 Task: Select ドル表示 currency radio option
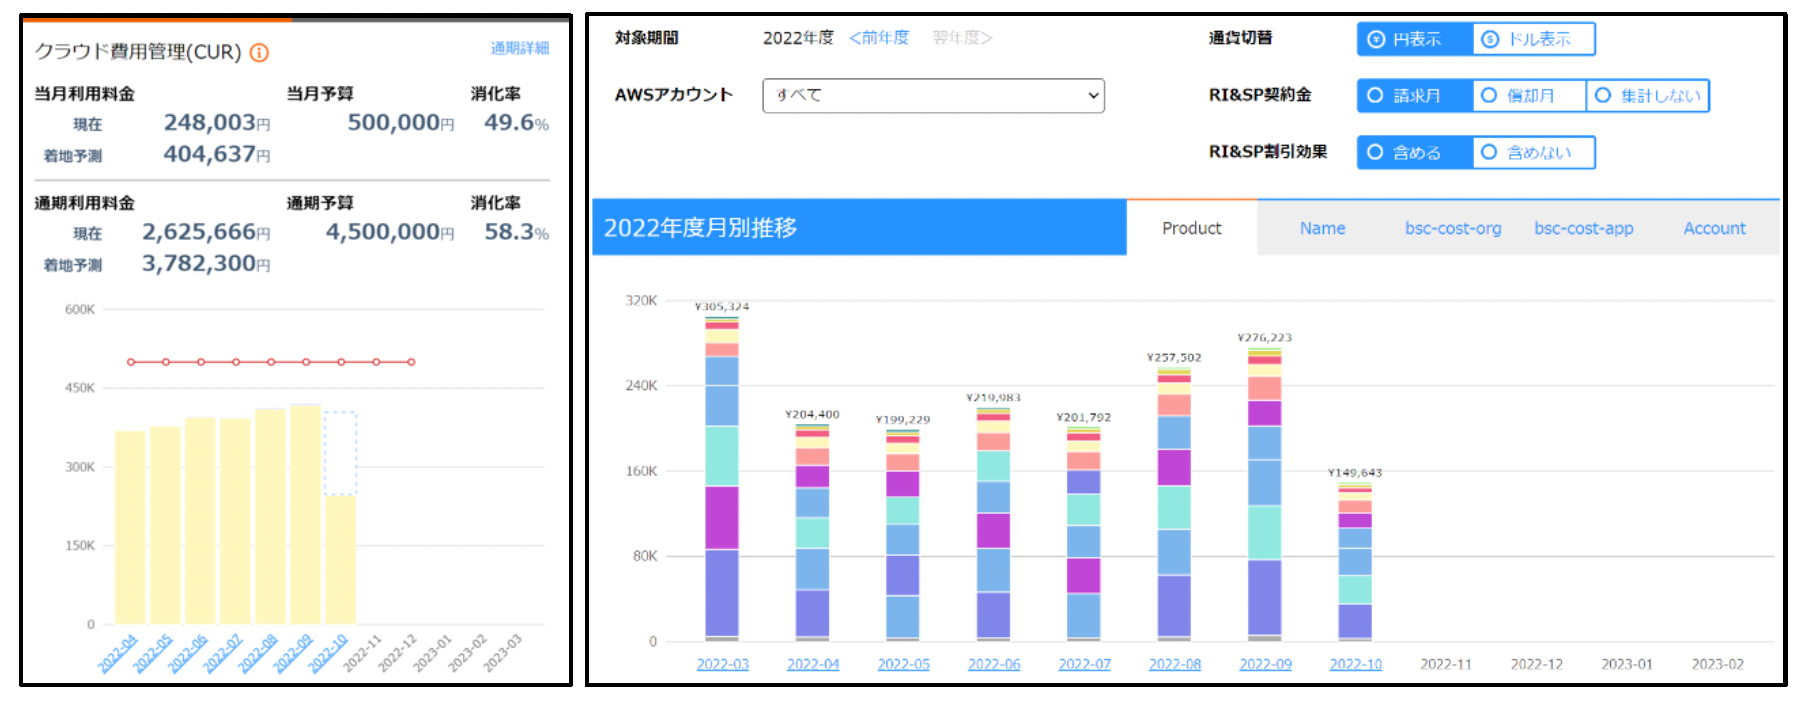coord(1533,39)
